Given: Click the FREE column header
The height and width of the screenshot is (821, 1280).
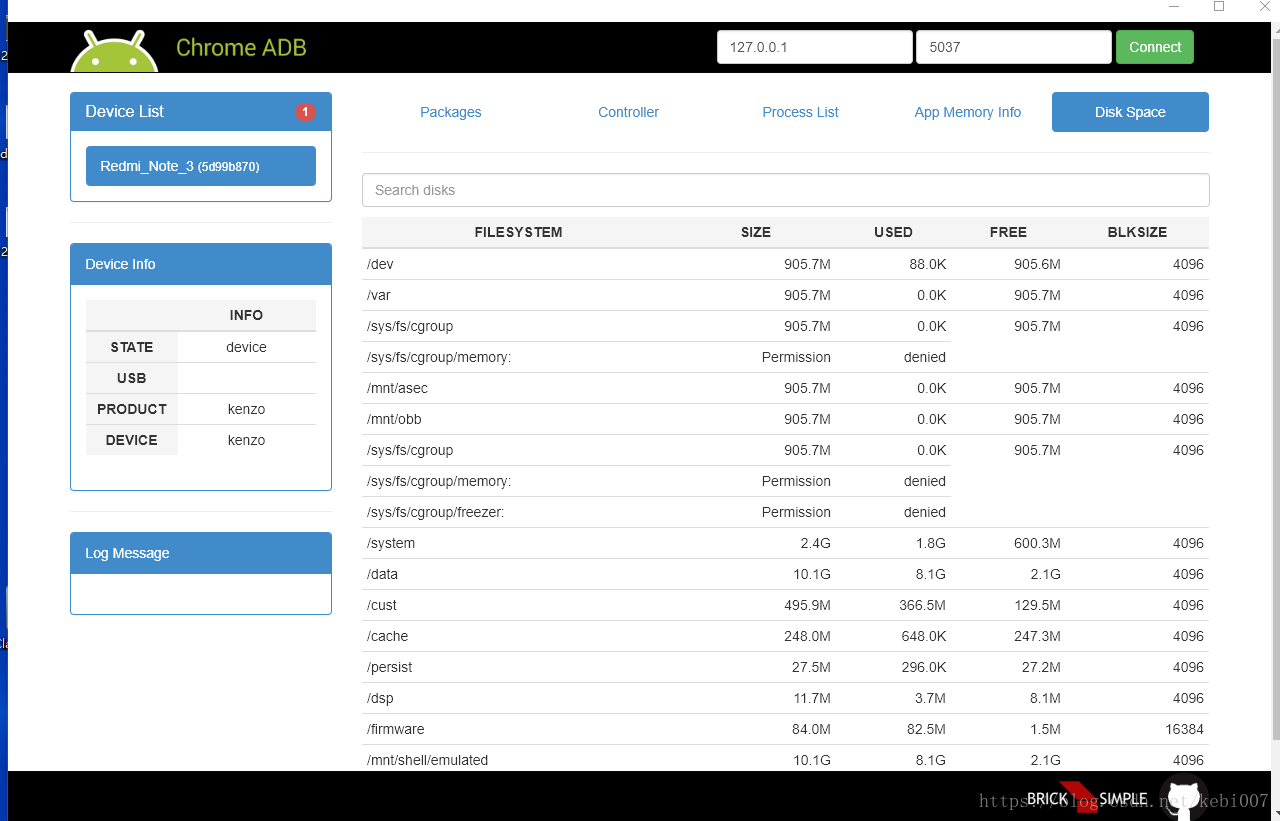Looking at the screenshot, I should coord(1008,232).
